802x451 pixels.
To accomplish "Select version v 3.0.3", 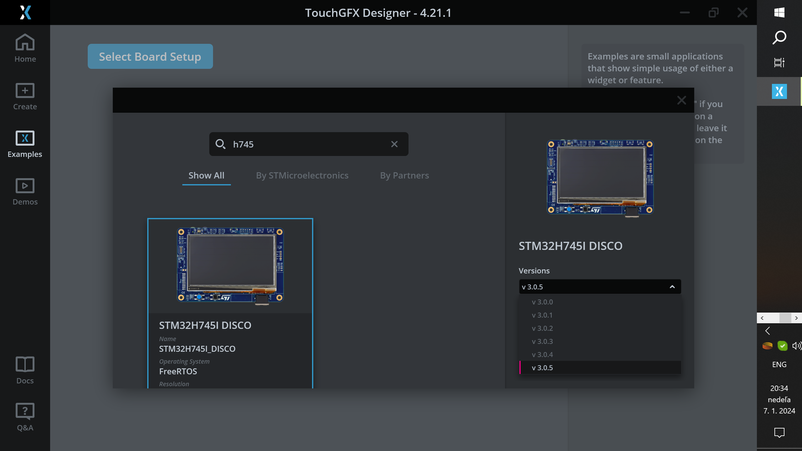I will pyautogui.click(x=599, y=342).
